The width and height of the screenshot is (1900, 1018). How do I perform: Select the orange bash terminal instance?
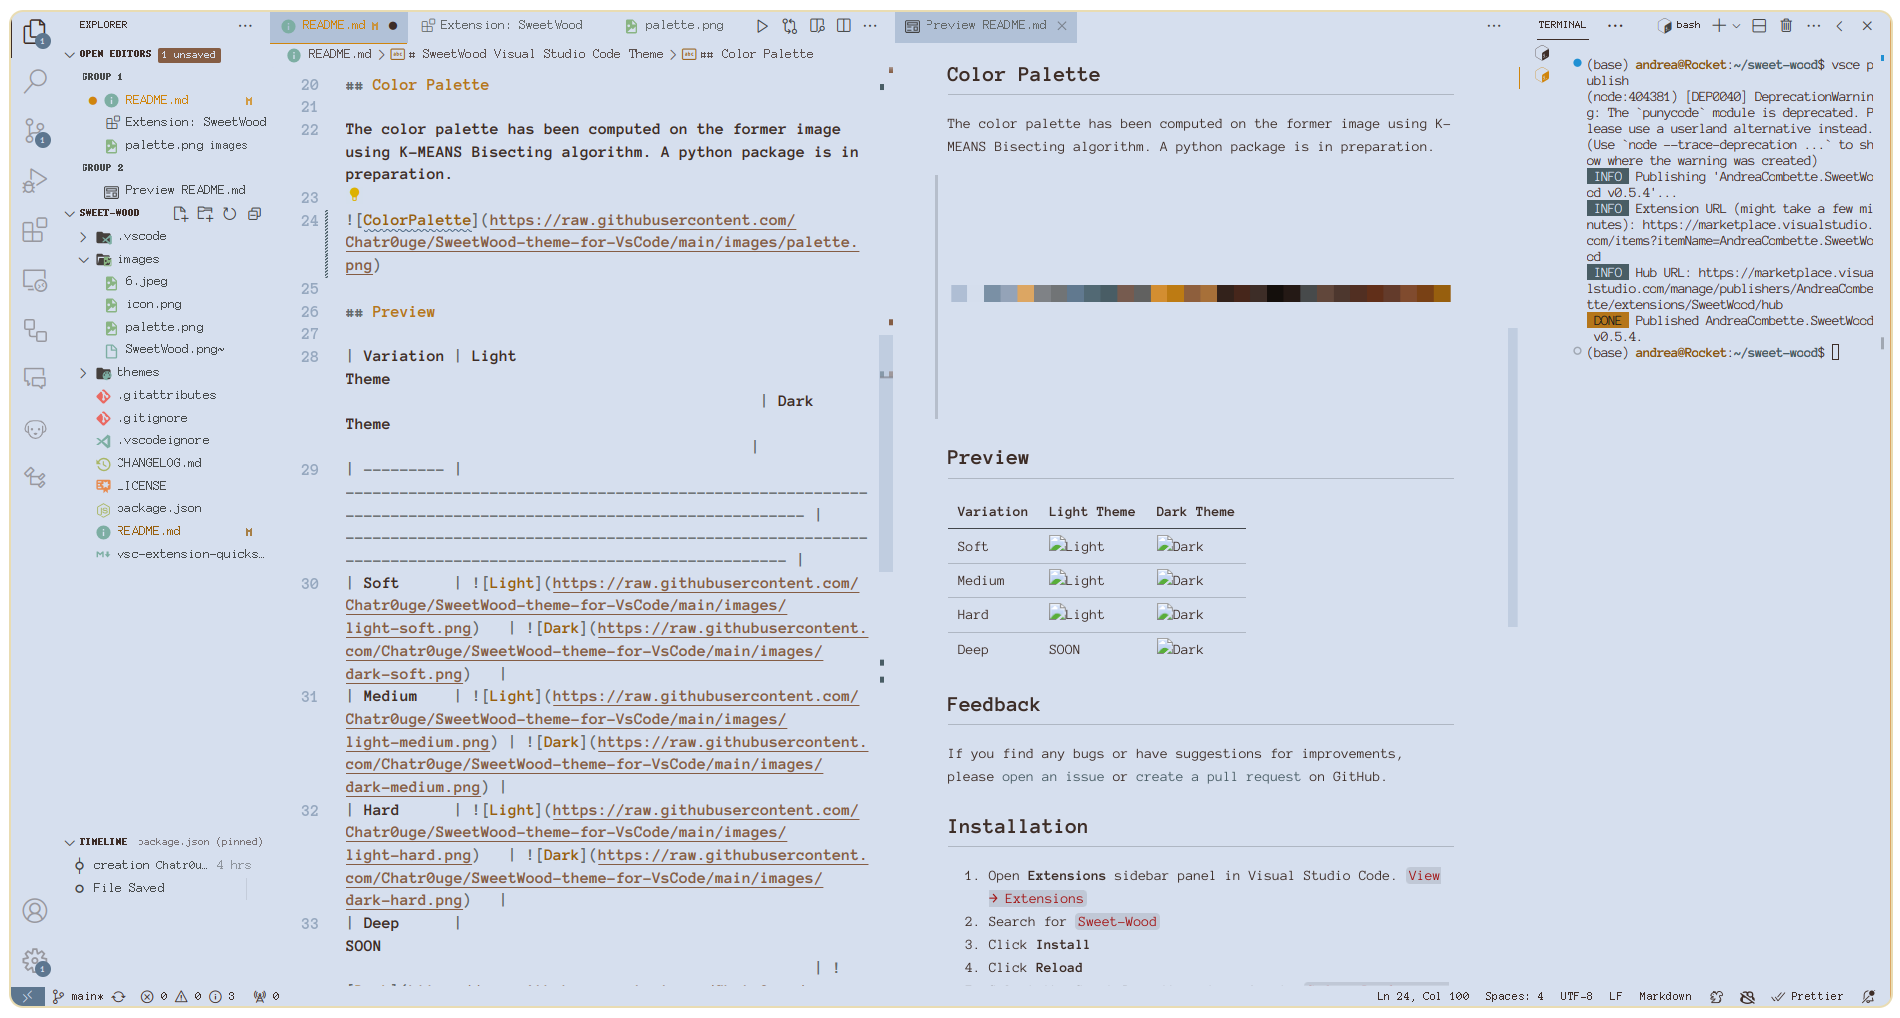(x=1543, y=76)
